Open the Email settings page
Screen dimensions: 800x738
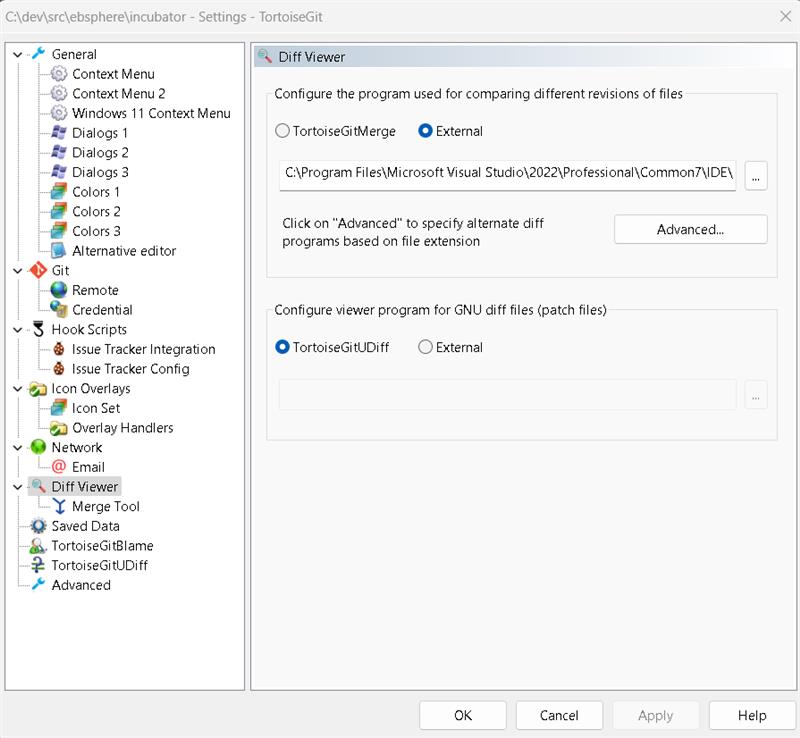[x=88, y=467]
